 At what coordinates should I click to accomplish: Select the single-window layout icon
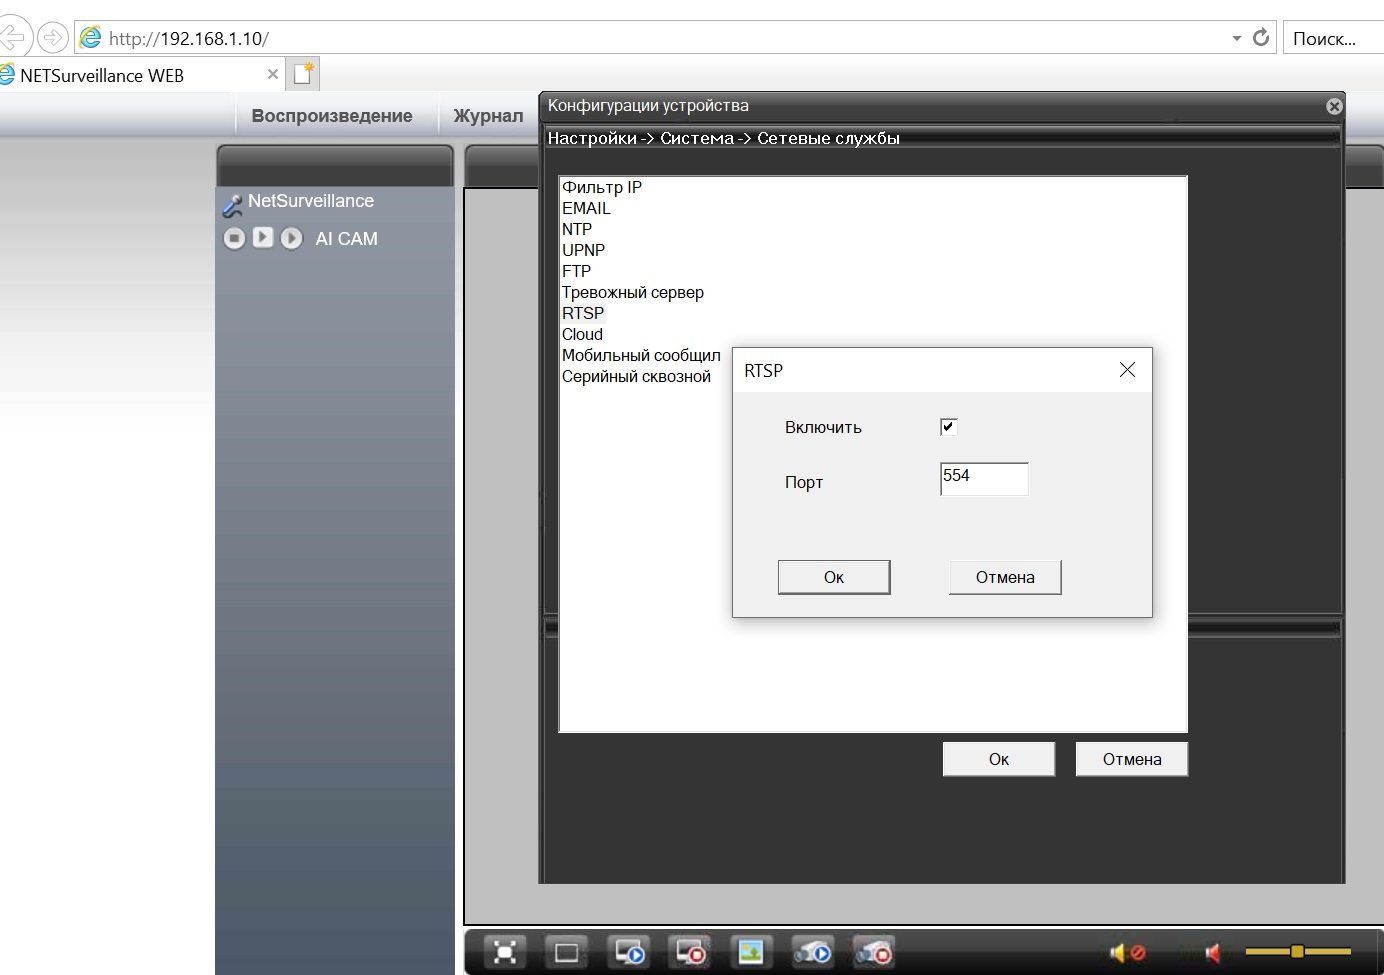pyautogui.click(x=566, y=953)
